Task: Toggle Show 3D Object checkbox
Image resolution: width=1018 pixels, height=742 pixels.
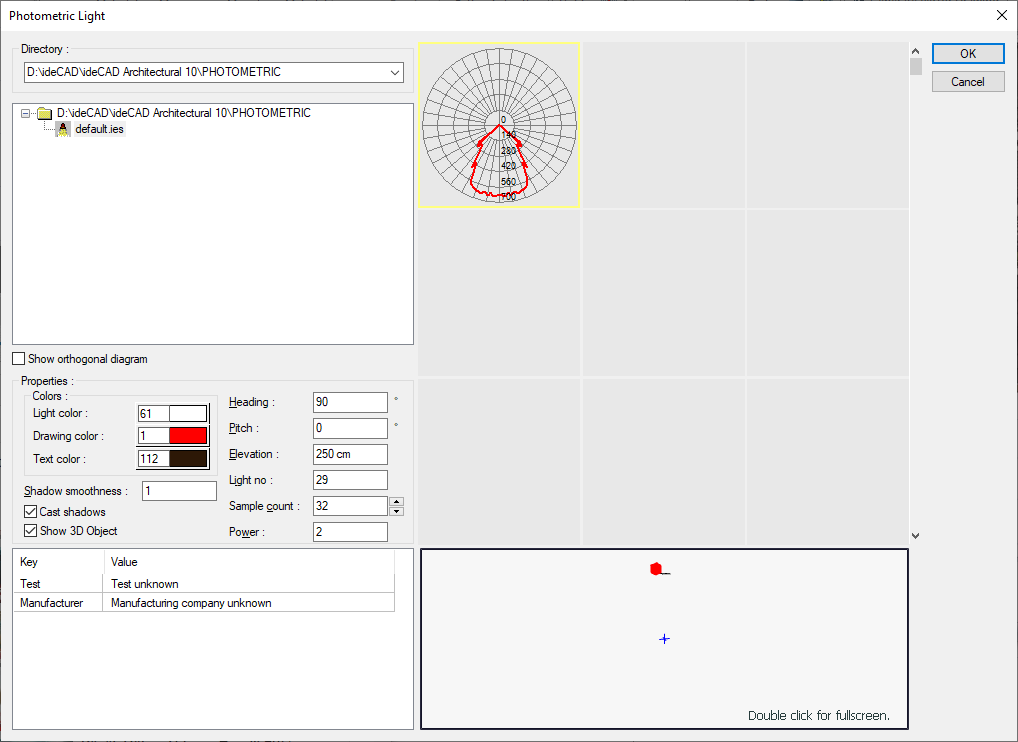Action: click(x=31, y=531)
